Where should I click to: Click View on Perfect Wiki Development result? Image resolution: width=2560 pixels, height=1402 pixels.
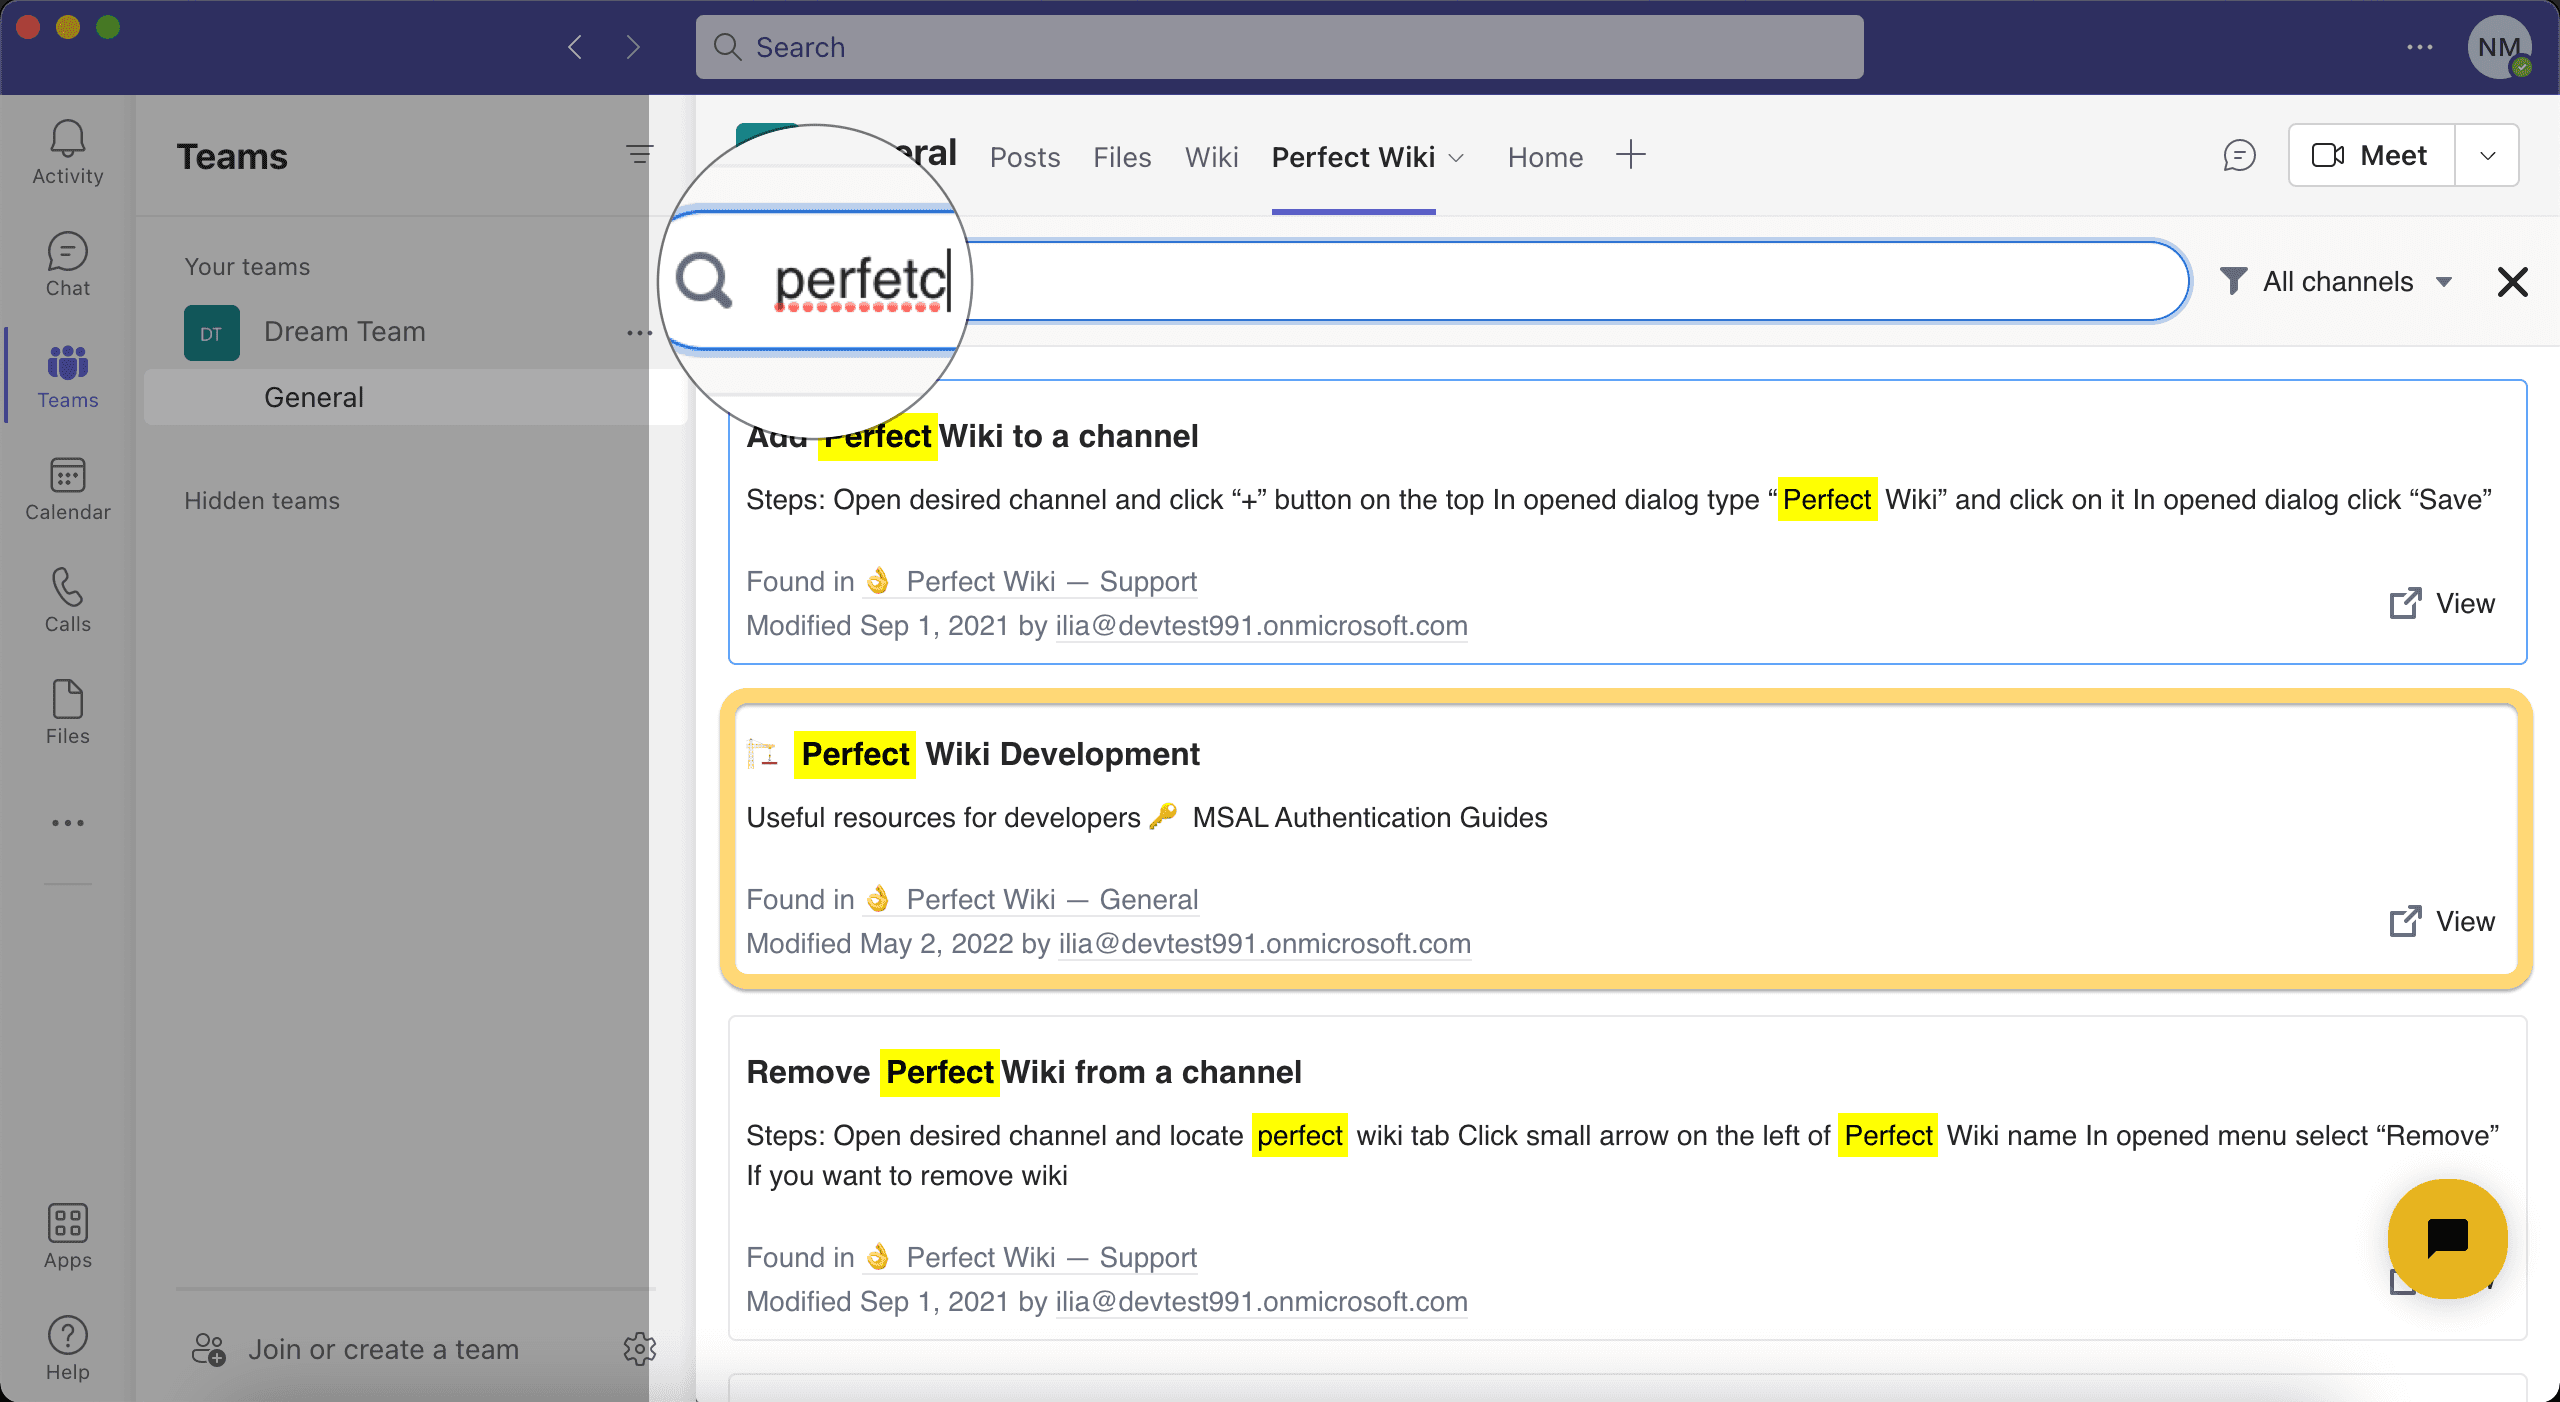(2440, 921)
